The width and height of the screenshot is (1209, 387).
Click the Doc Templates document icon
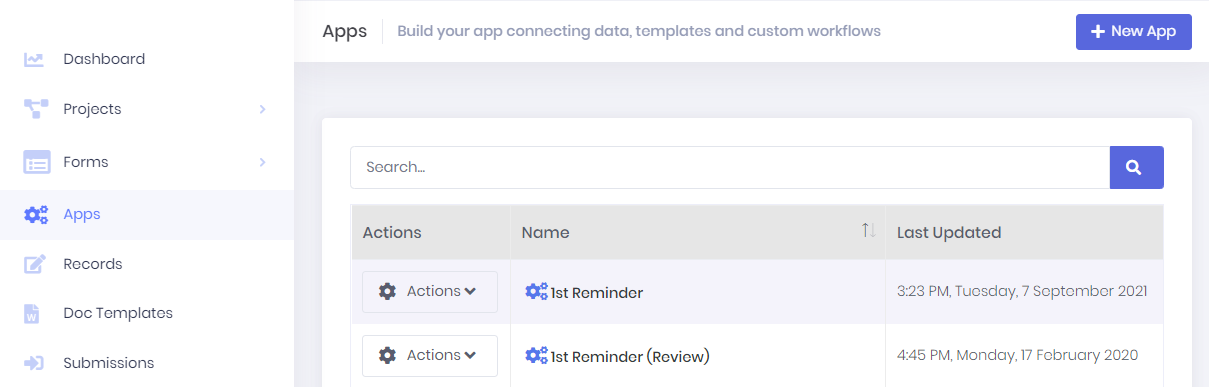click(x=32, y=313)
